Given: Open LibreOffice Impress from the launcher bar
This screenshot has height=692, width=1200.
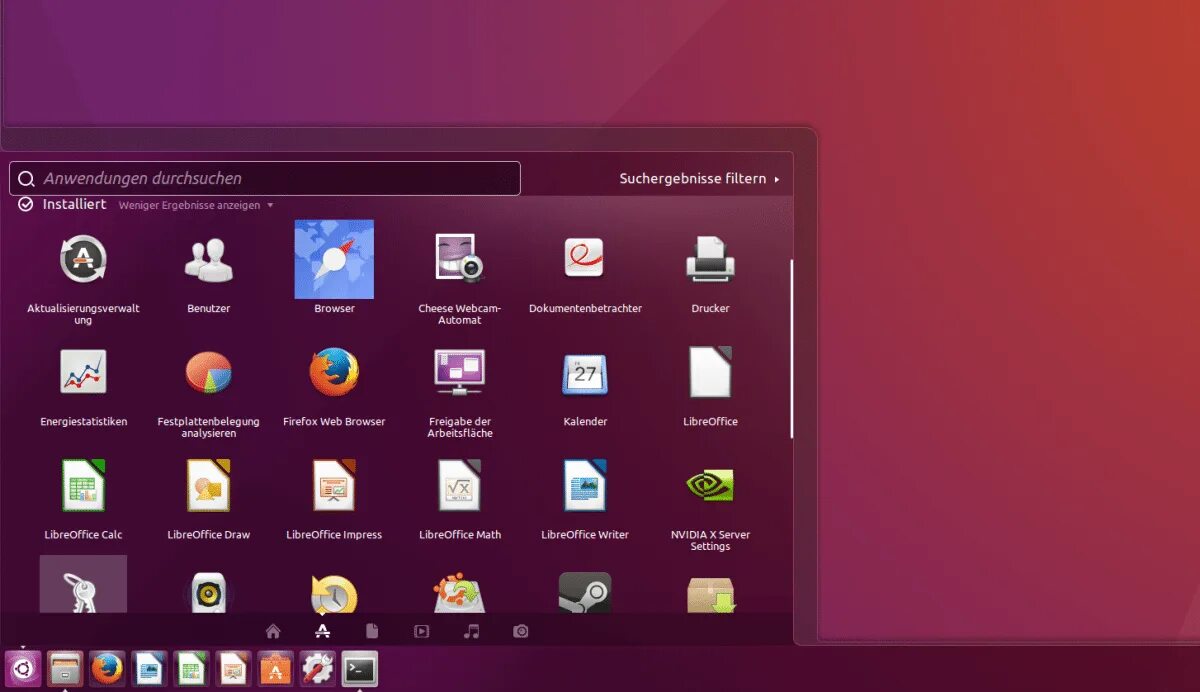Looking at the screenshot, I should pos(233,668).
